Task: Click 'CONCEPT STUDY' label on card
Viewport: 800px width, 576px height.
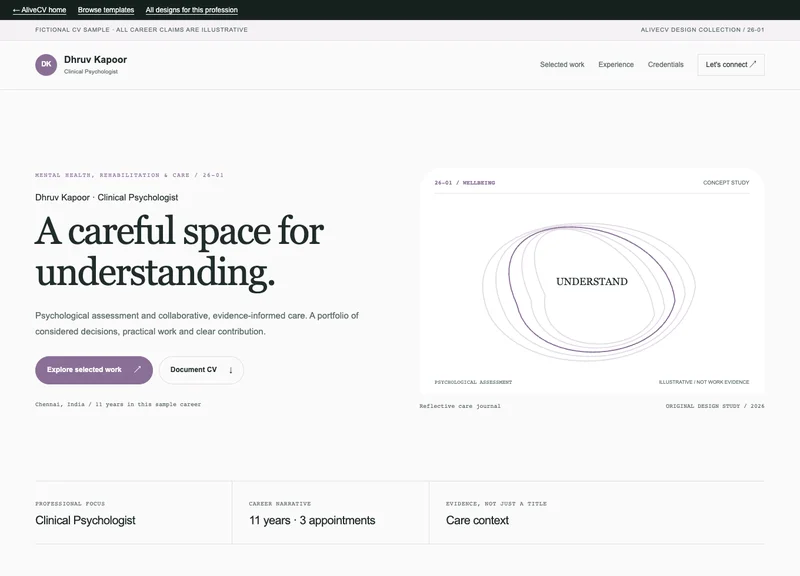Action: point(726,183)
